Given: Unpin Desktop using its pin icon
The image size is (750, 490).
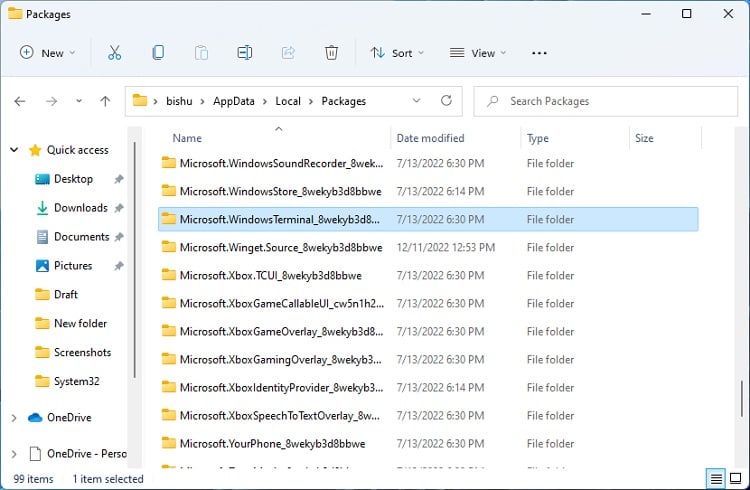Looking at the screenshot, I should (x=119, y=179).
